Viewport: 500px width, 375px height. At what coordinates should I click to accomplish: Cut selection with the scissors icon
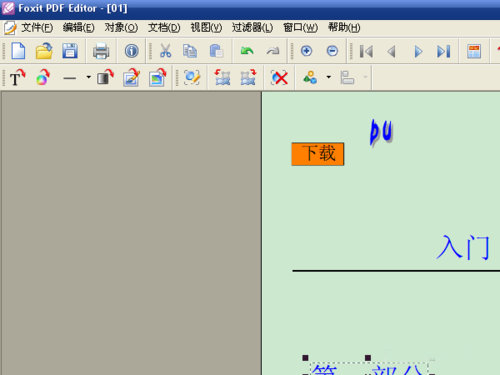coord(165,51)
